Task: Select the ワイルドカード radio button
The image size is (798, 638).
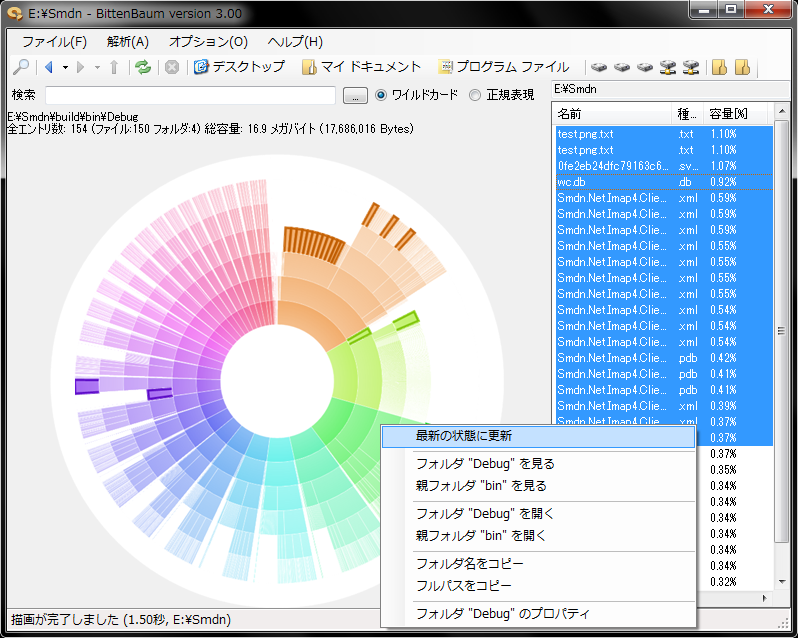Action: 381,95
